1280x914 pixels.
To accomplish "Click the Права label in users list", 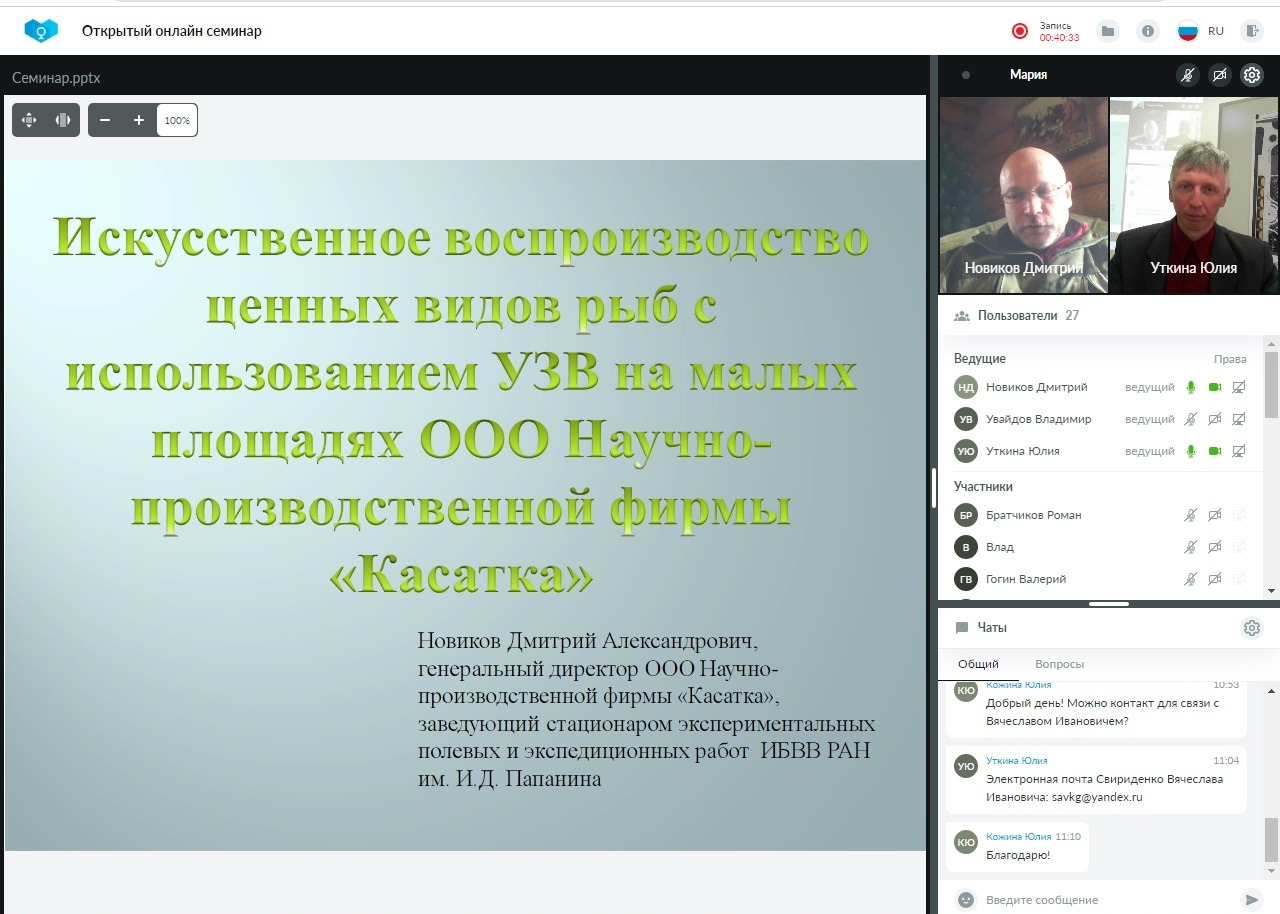I will [1230, 359].
